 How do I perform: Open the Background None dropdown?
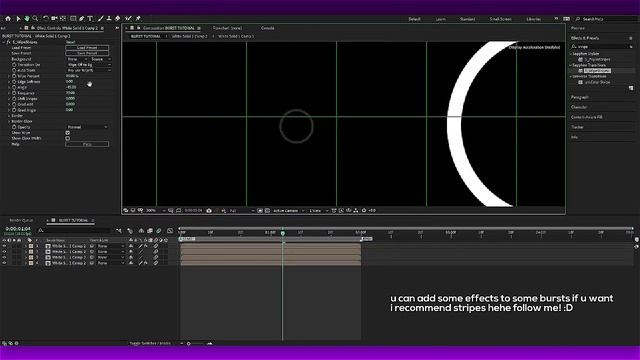click(77, 59)
